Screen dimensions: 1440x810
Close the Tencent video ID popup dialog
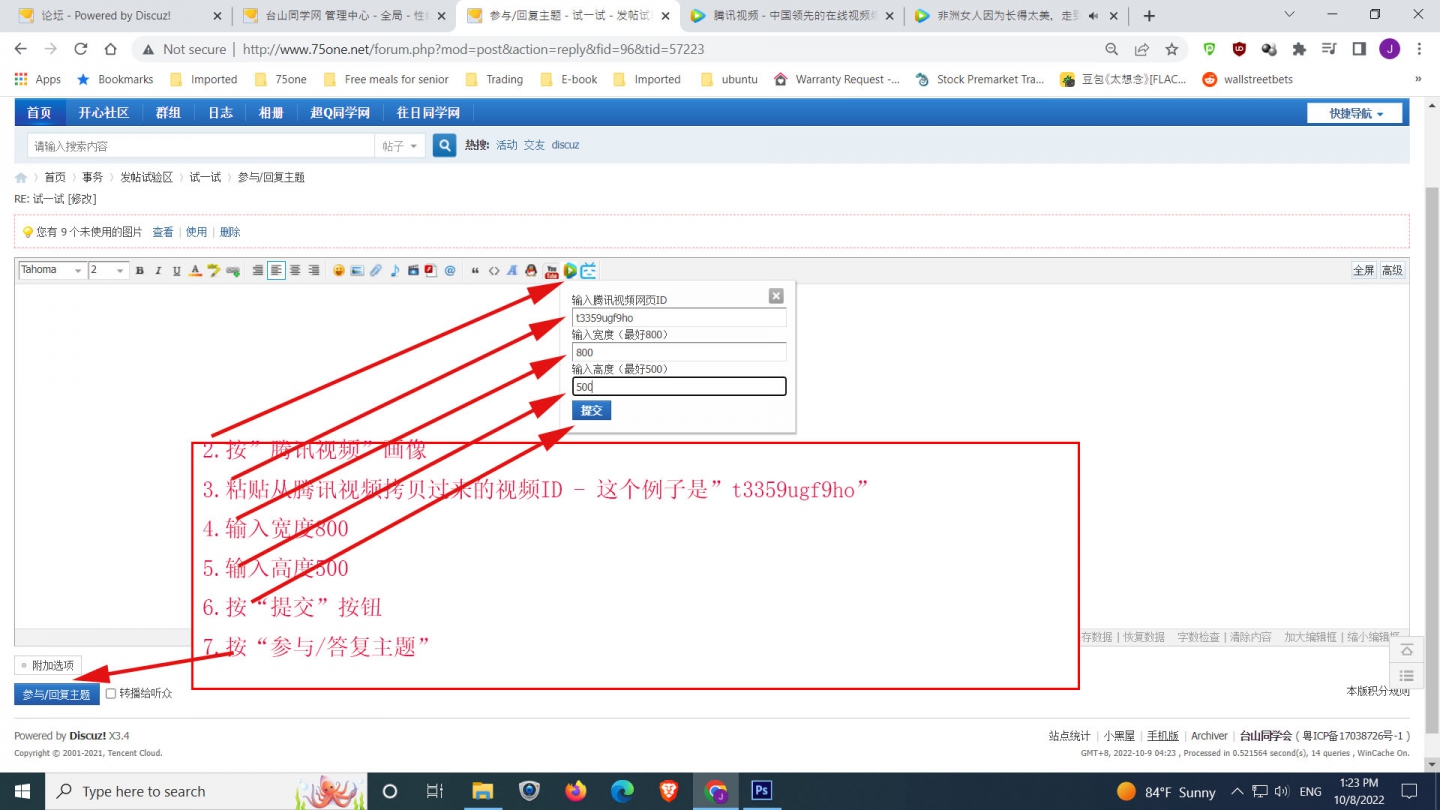pyautogui.click(x=776, y=296)
